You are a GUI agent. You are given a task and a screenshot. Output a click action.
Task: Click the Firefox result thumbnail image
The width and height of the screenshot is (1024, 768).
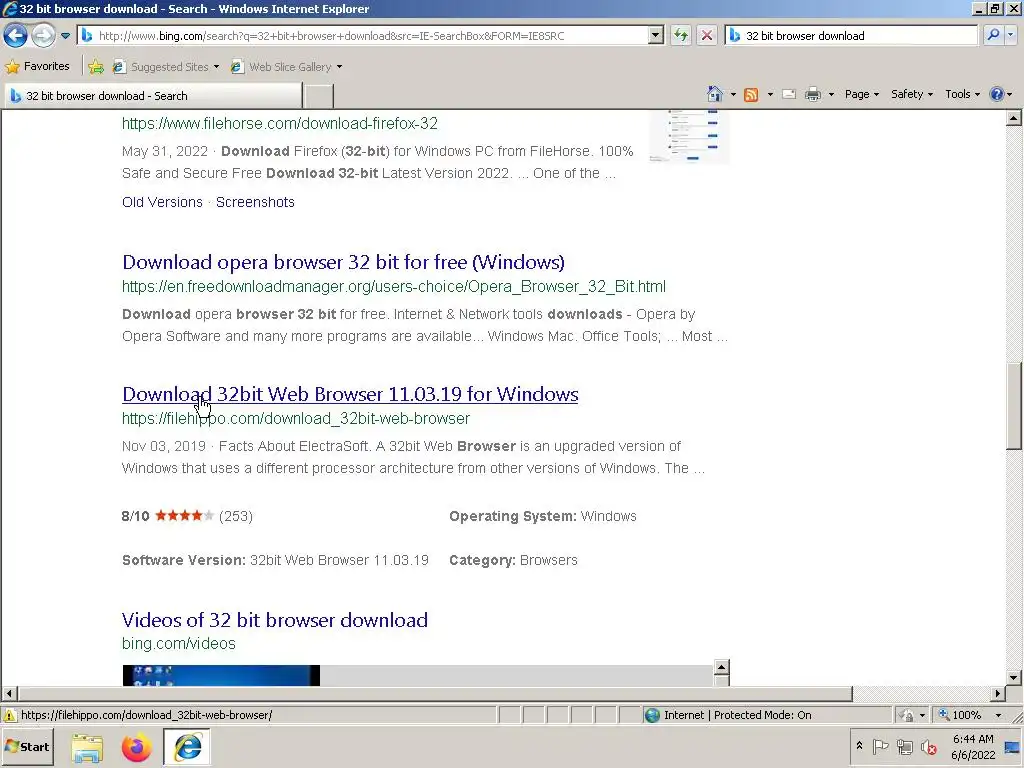[689, 136]
